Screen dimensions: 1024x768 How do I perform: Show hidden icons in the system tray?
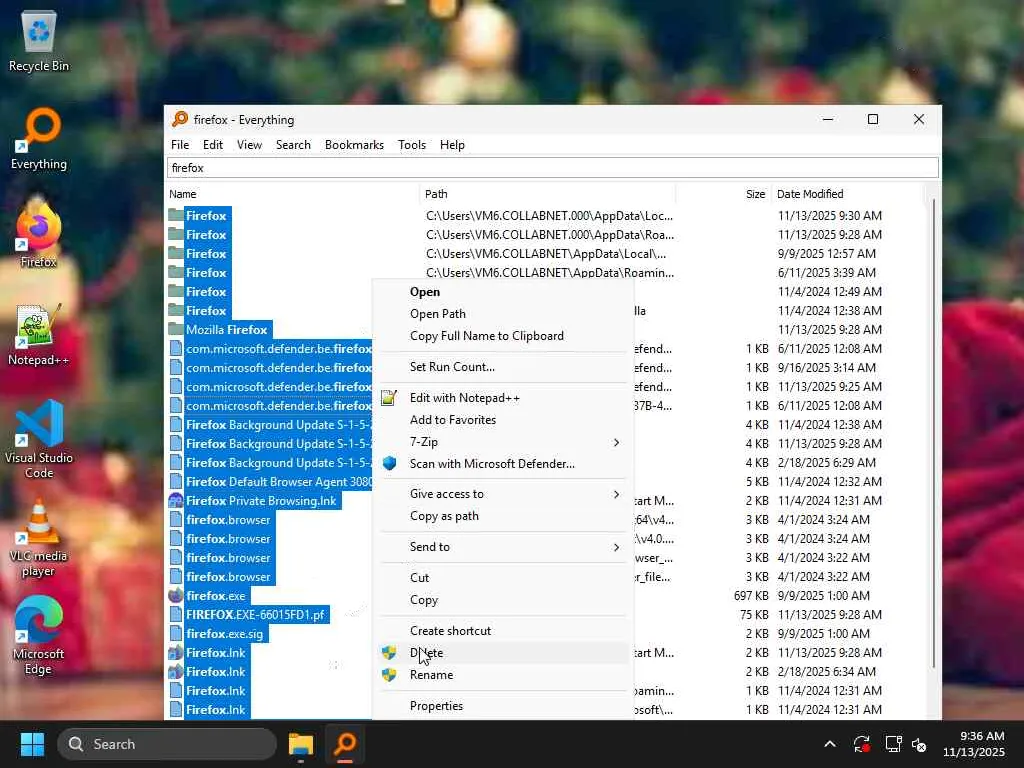[x=829, y=744]
